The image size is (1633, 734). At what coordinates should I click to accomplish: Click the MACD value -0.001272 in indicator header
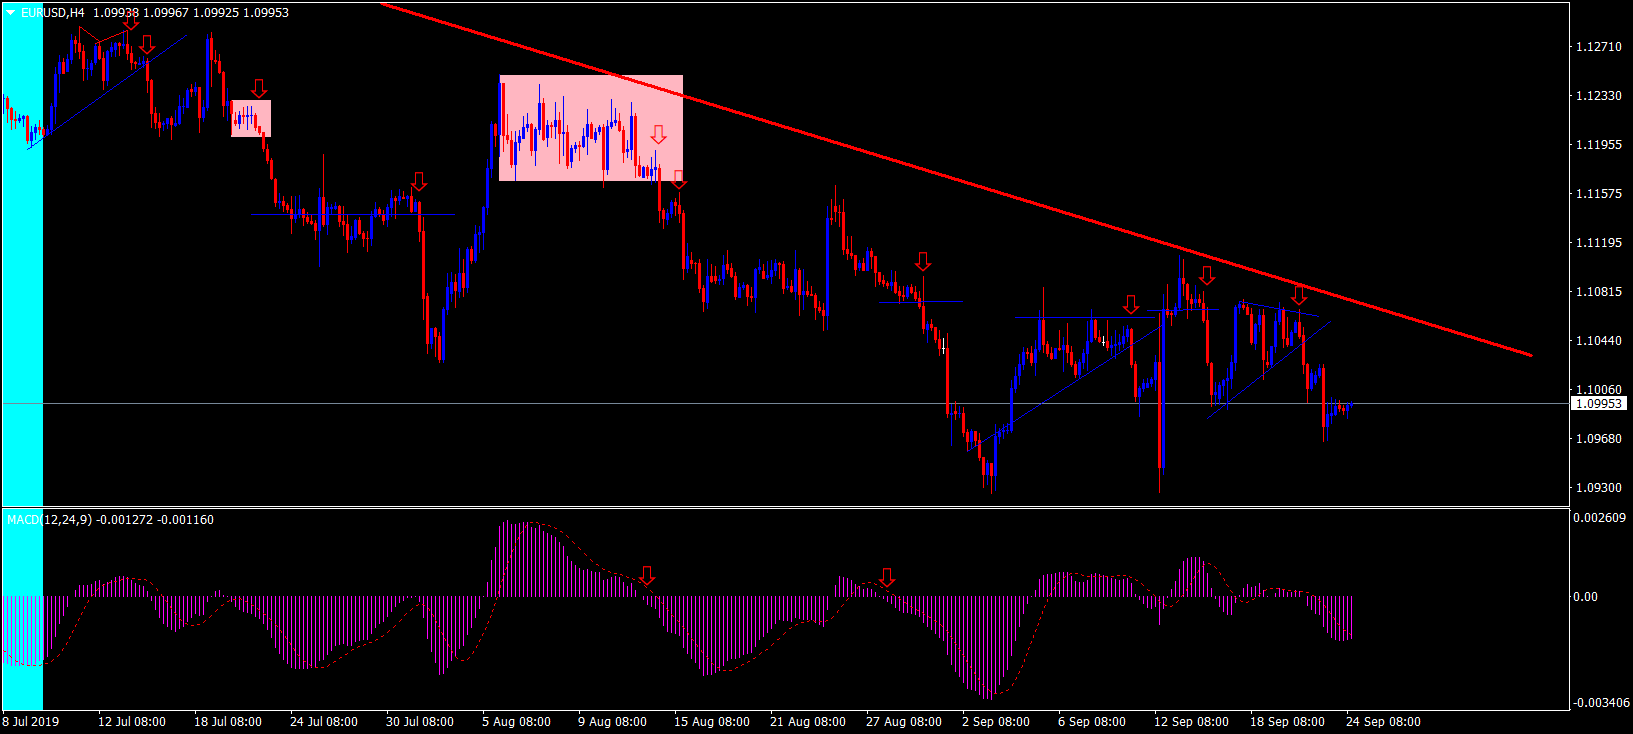(125, 519)
